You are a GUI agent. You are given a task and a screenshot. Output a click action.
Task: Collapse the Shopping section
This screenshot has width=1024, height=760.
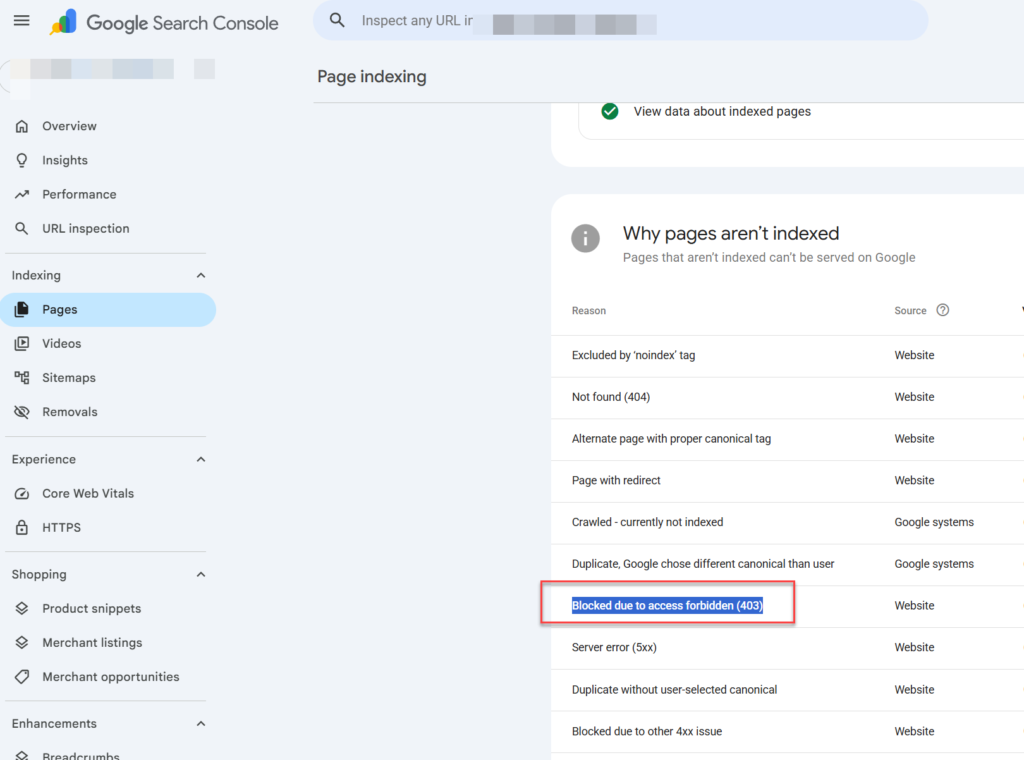point(200,575)
